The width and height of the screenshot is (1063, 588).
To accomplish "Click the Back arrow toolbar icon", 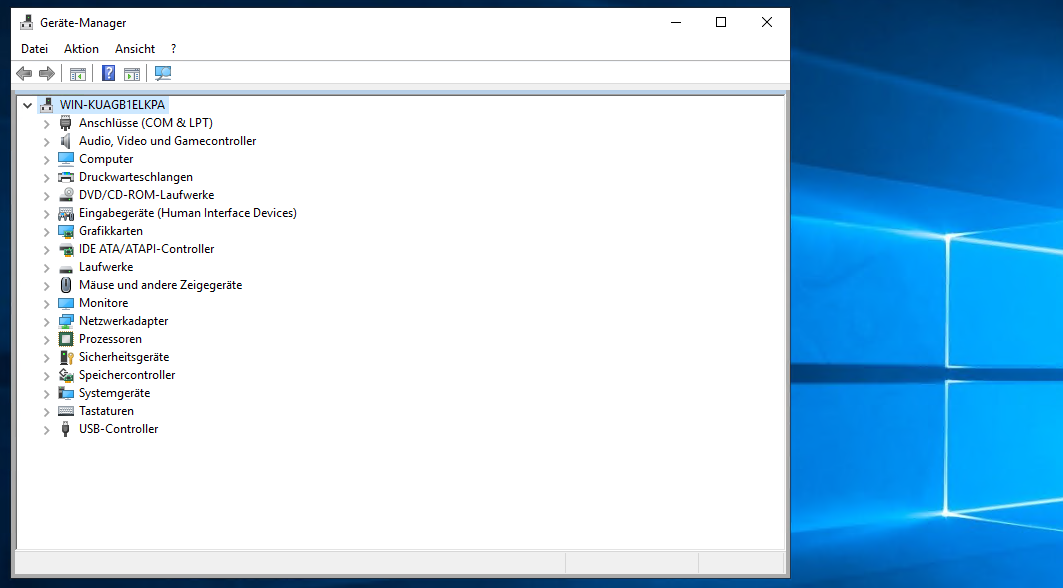I will tap(24, 73).
